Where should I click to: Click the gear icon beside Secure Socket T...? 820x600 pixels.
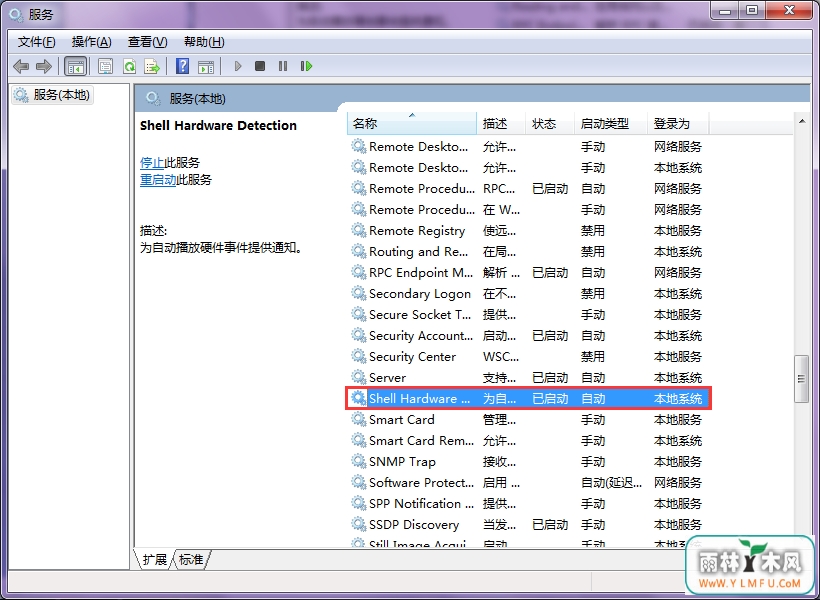pos(358,314)
